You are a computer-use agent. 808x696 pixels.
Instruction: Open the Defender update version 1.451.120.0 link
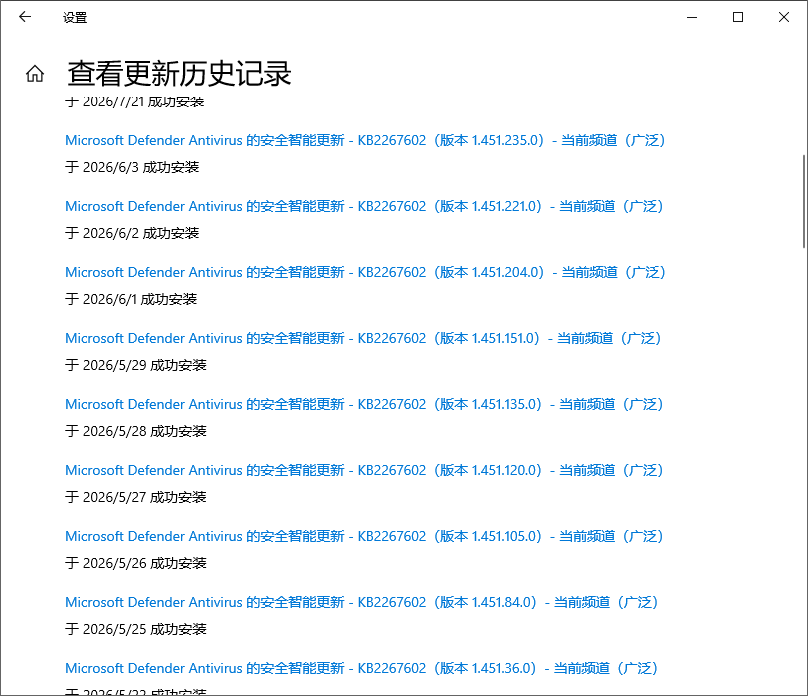click(x=364, y=470)
